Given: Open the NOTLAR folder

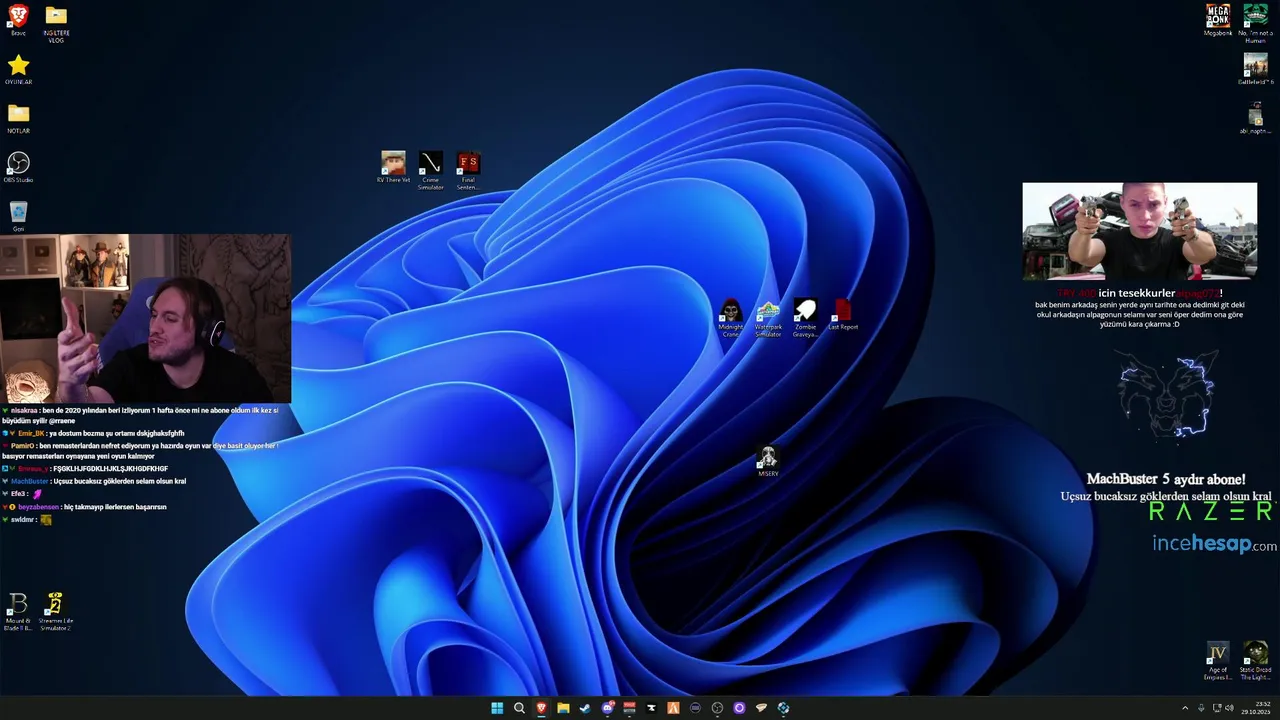Looking at the screenshot, I should (18, 118).
